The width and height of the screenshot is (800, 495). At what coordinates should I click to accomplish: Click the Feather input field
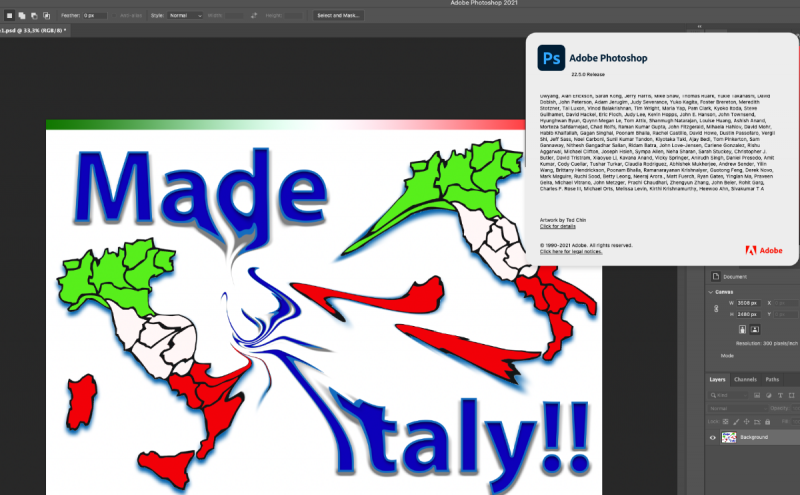(x=95, y=16)
